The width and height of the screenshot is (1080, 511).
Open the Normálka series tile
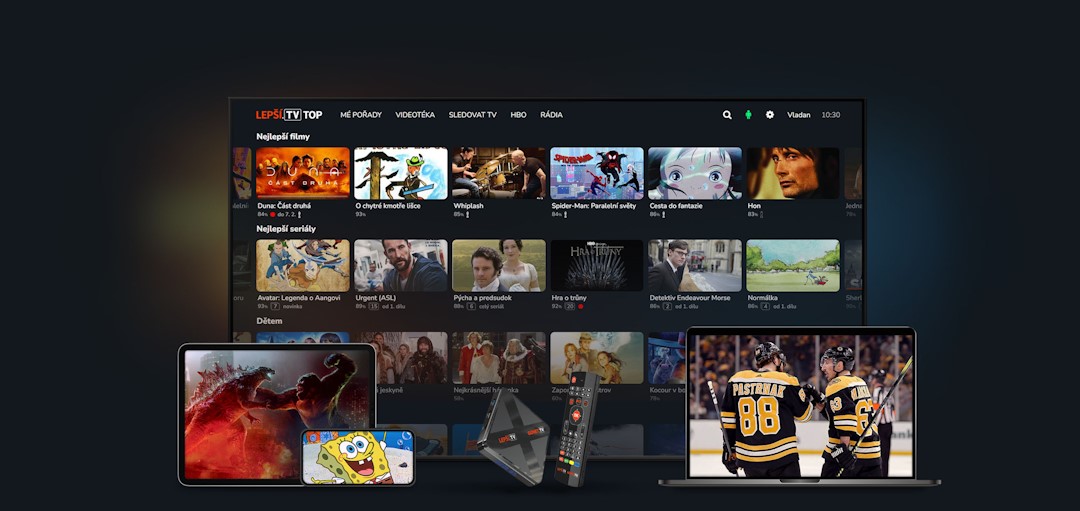pyautogui.click(x=793, y=265)
